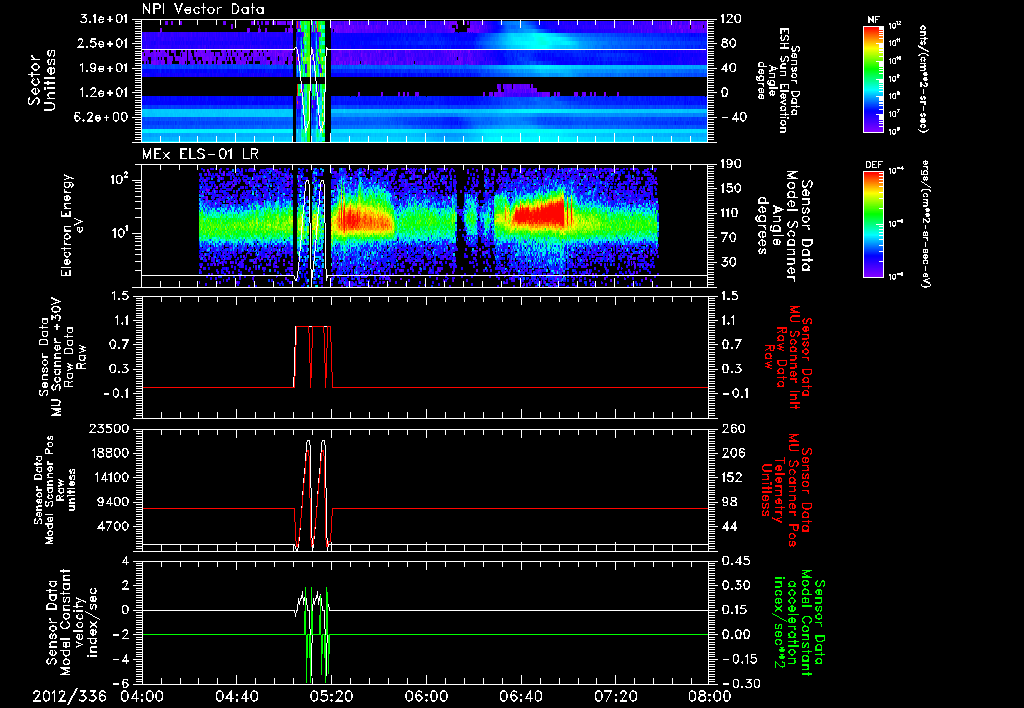
Task: Click the "120" sun elevation tick
Action: (x=731, y=19)
